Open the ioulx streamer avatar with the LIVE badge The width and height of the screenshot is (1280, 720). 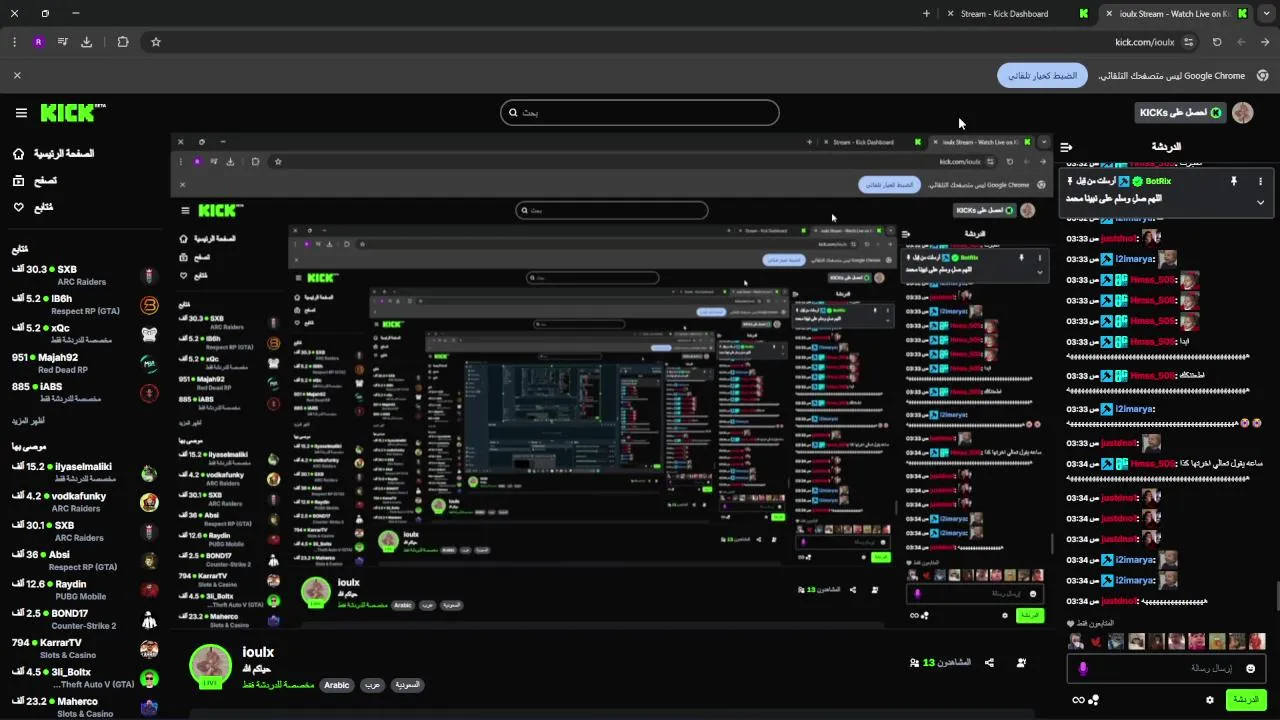coord(211,666)
